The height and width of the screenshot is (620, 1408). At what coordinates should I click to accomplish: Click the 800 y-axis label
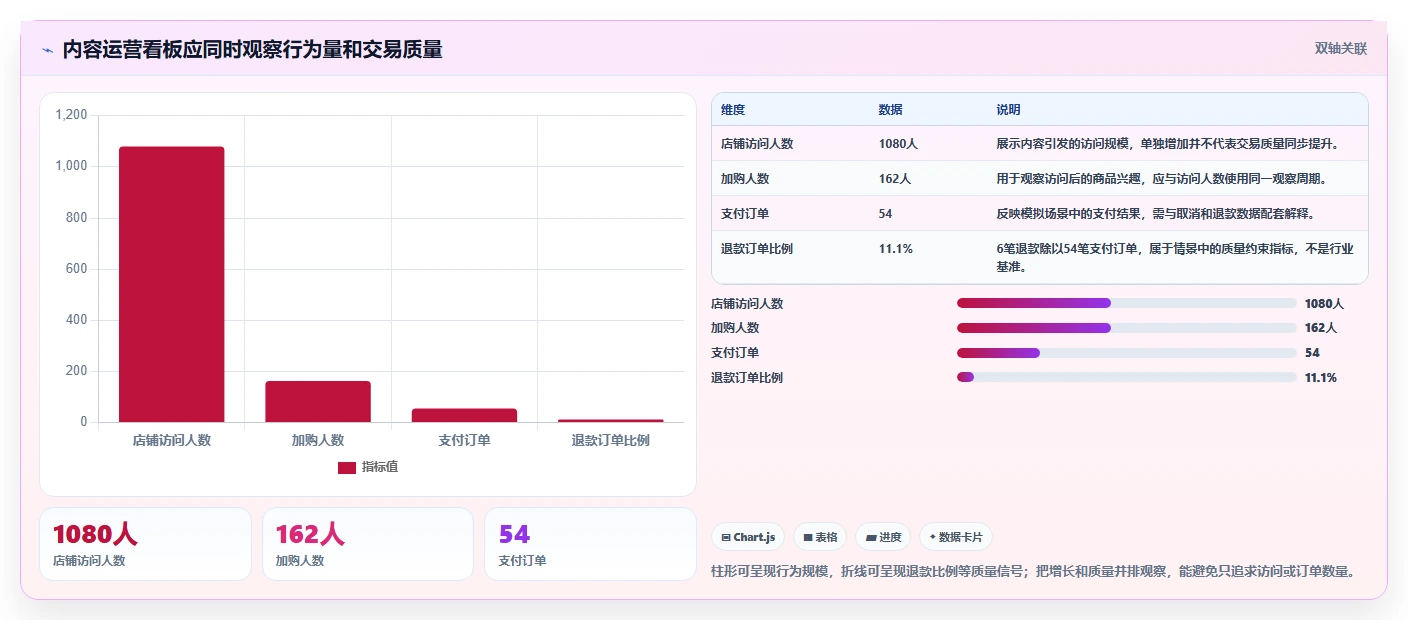coord(77,218)
